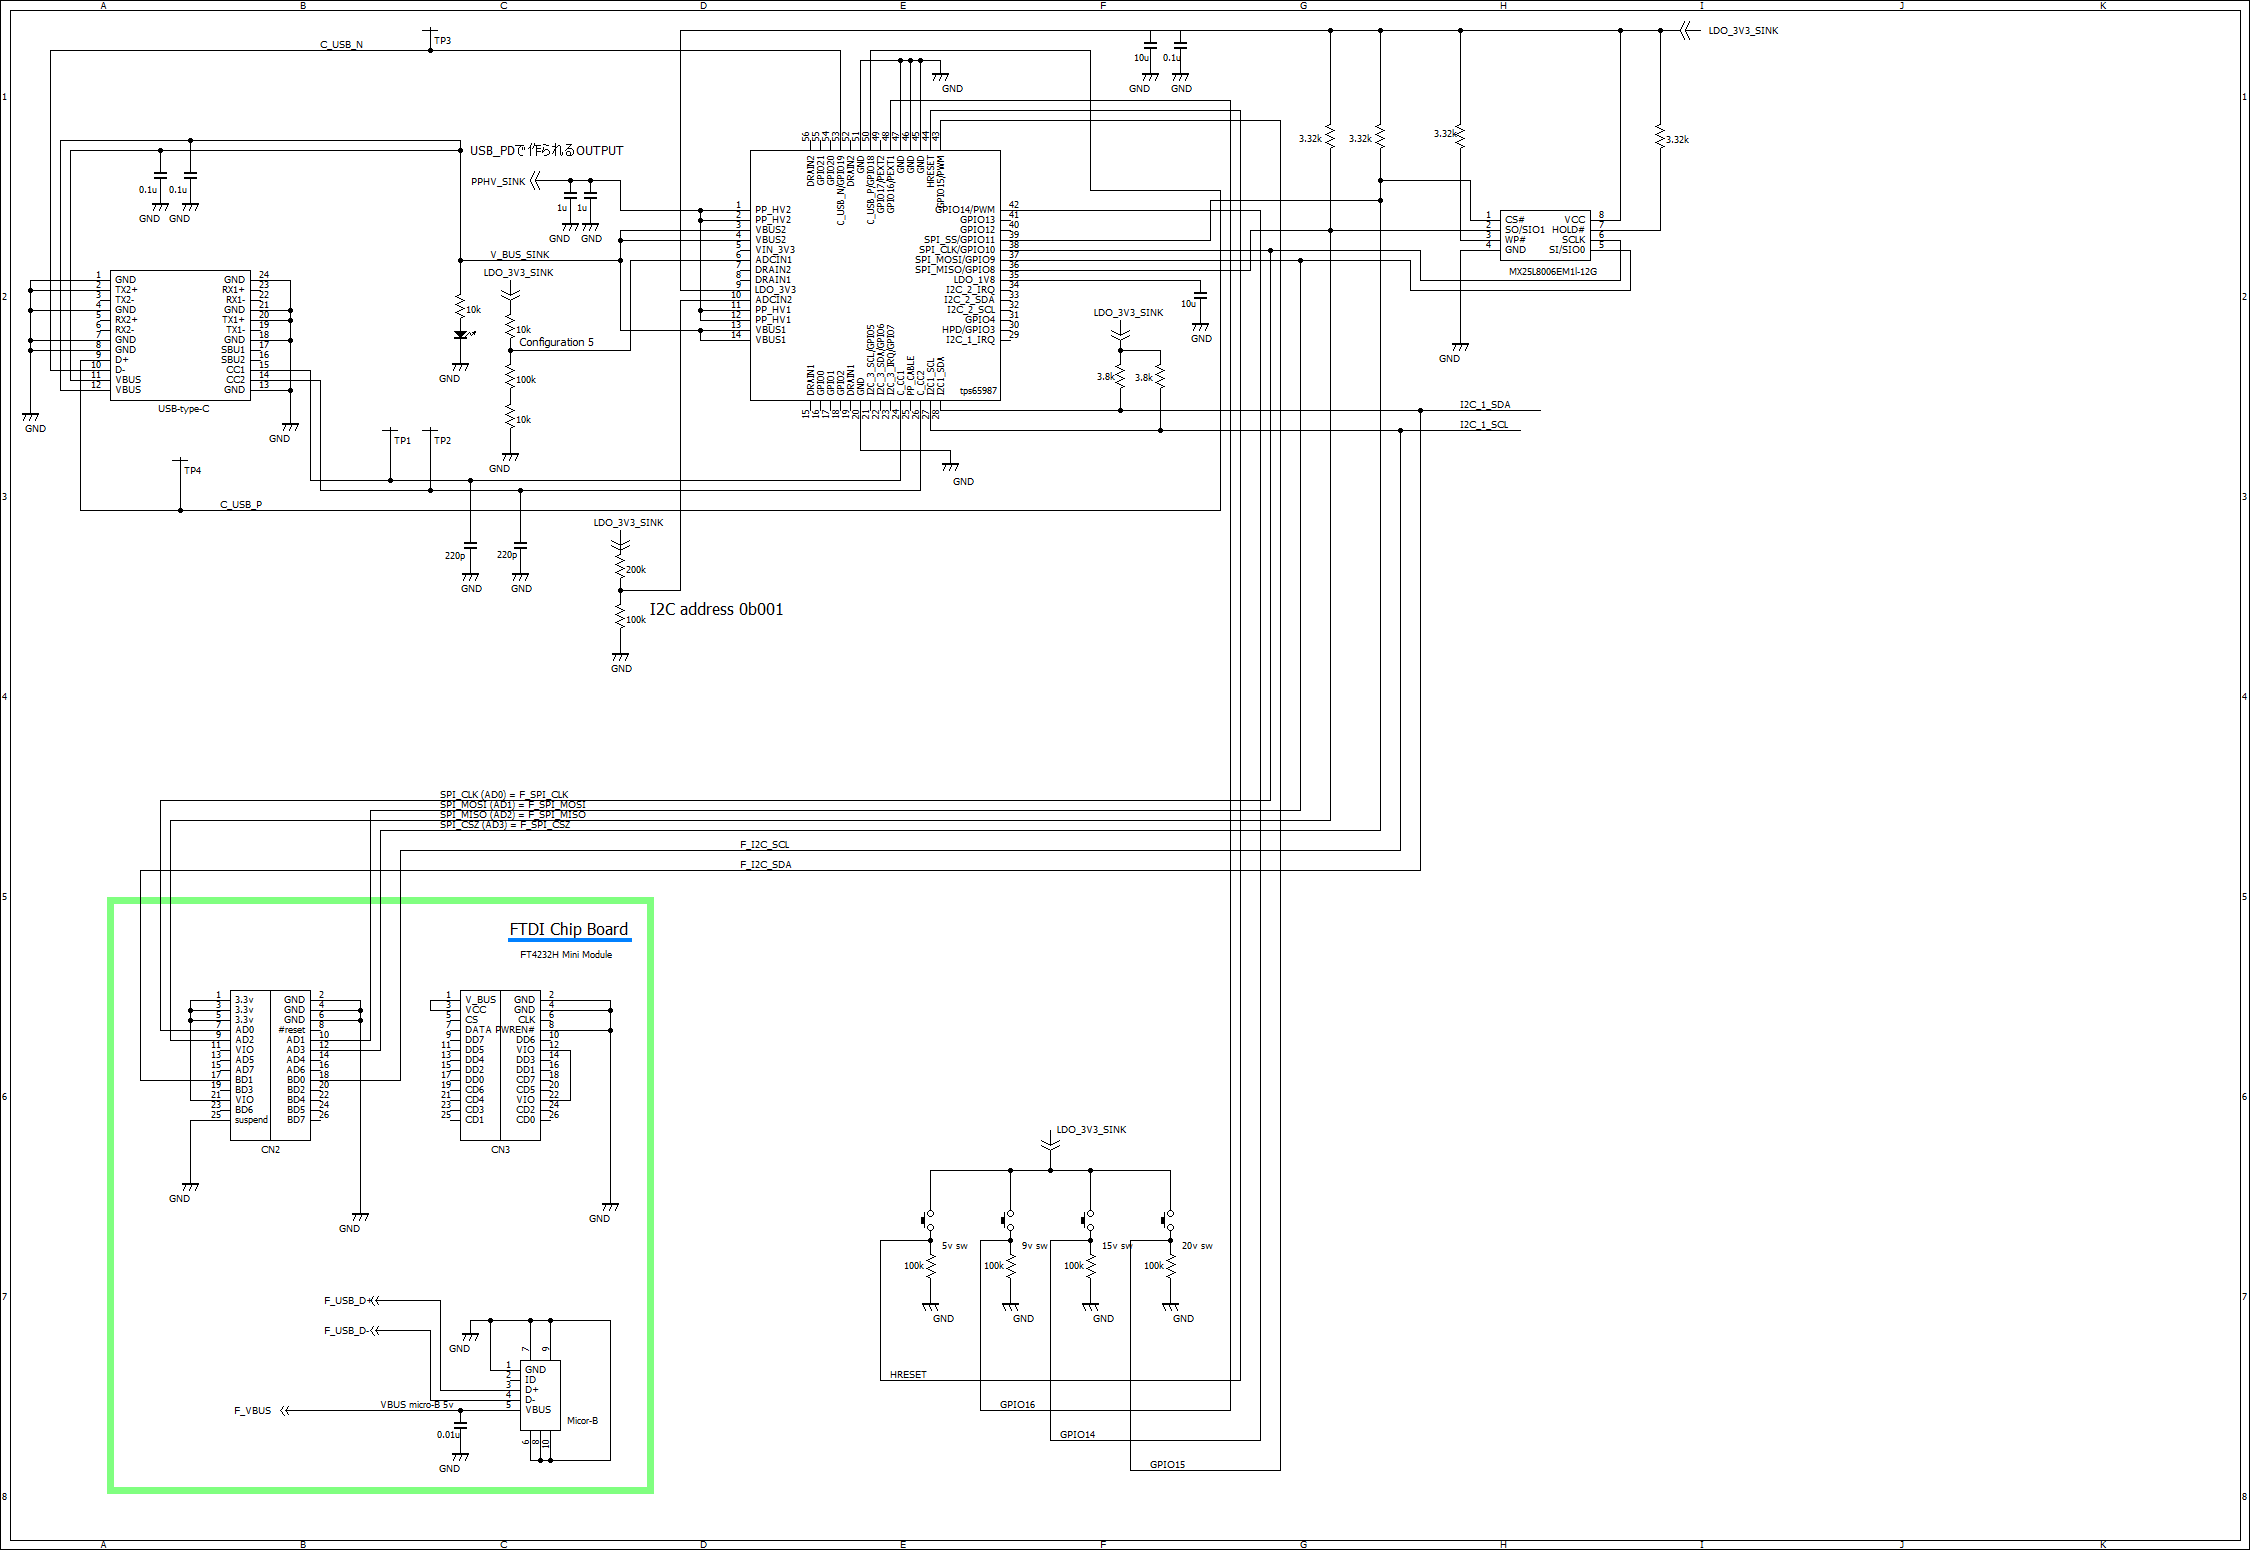Select the 0.01u capacitor near Micor-B connector
2250x1550 pixels.
point(461,1424)
